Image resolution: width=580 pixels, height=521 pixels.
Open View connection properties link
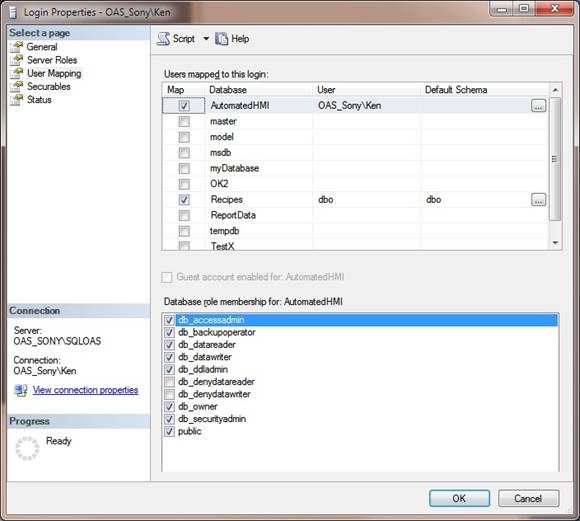tap(85, 390)
